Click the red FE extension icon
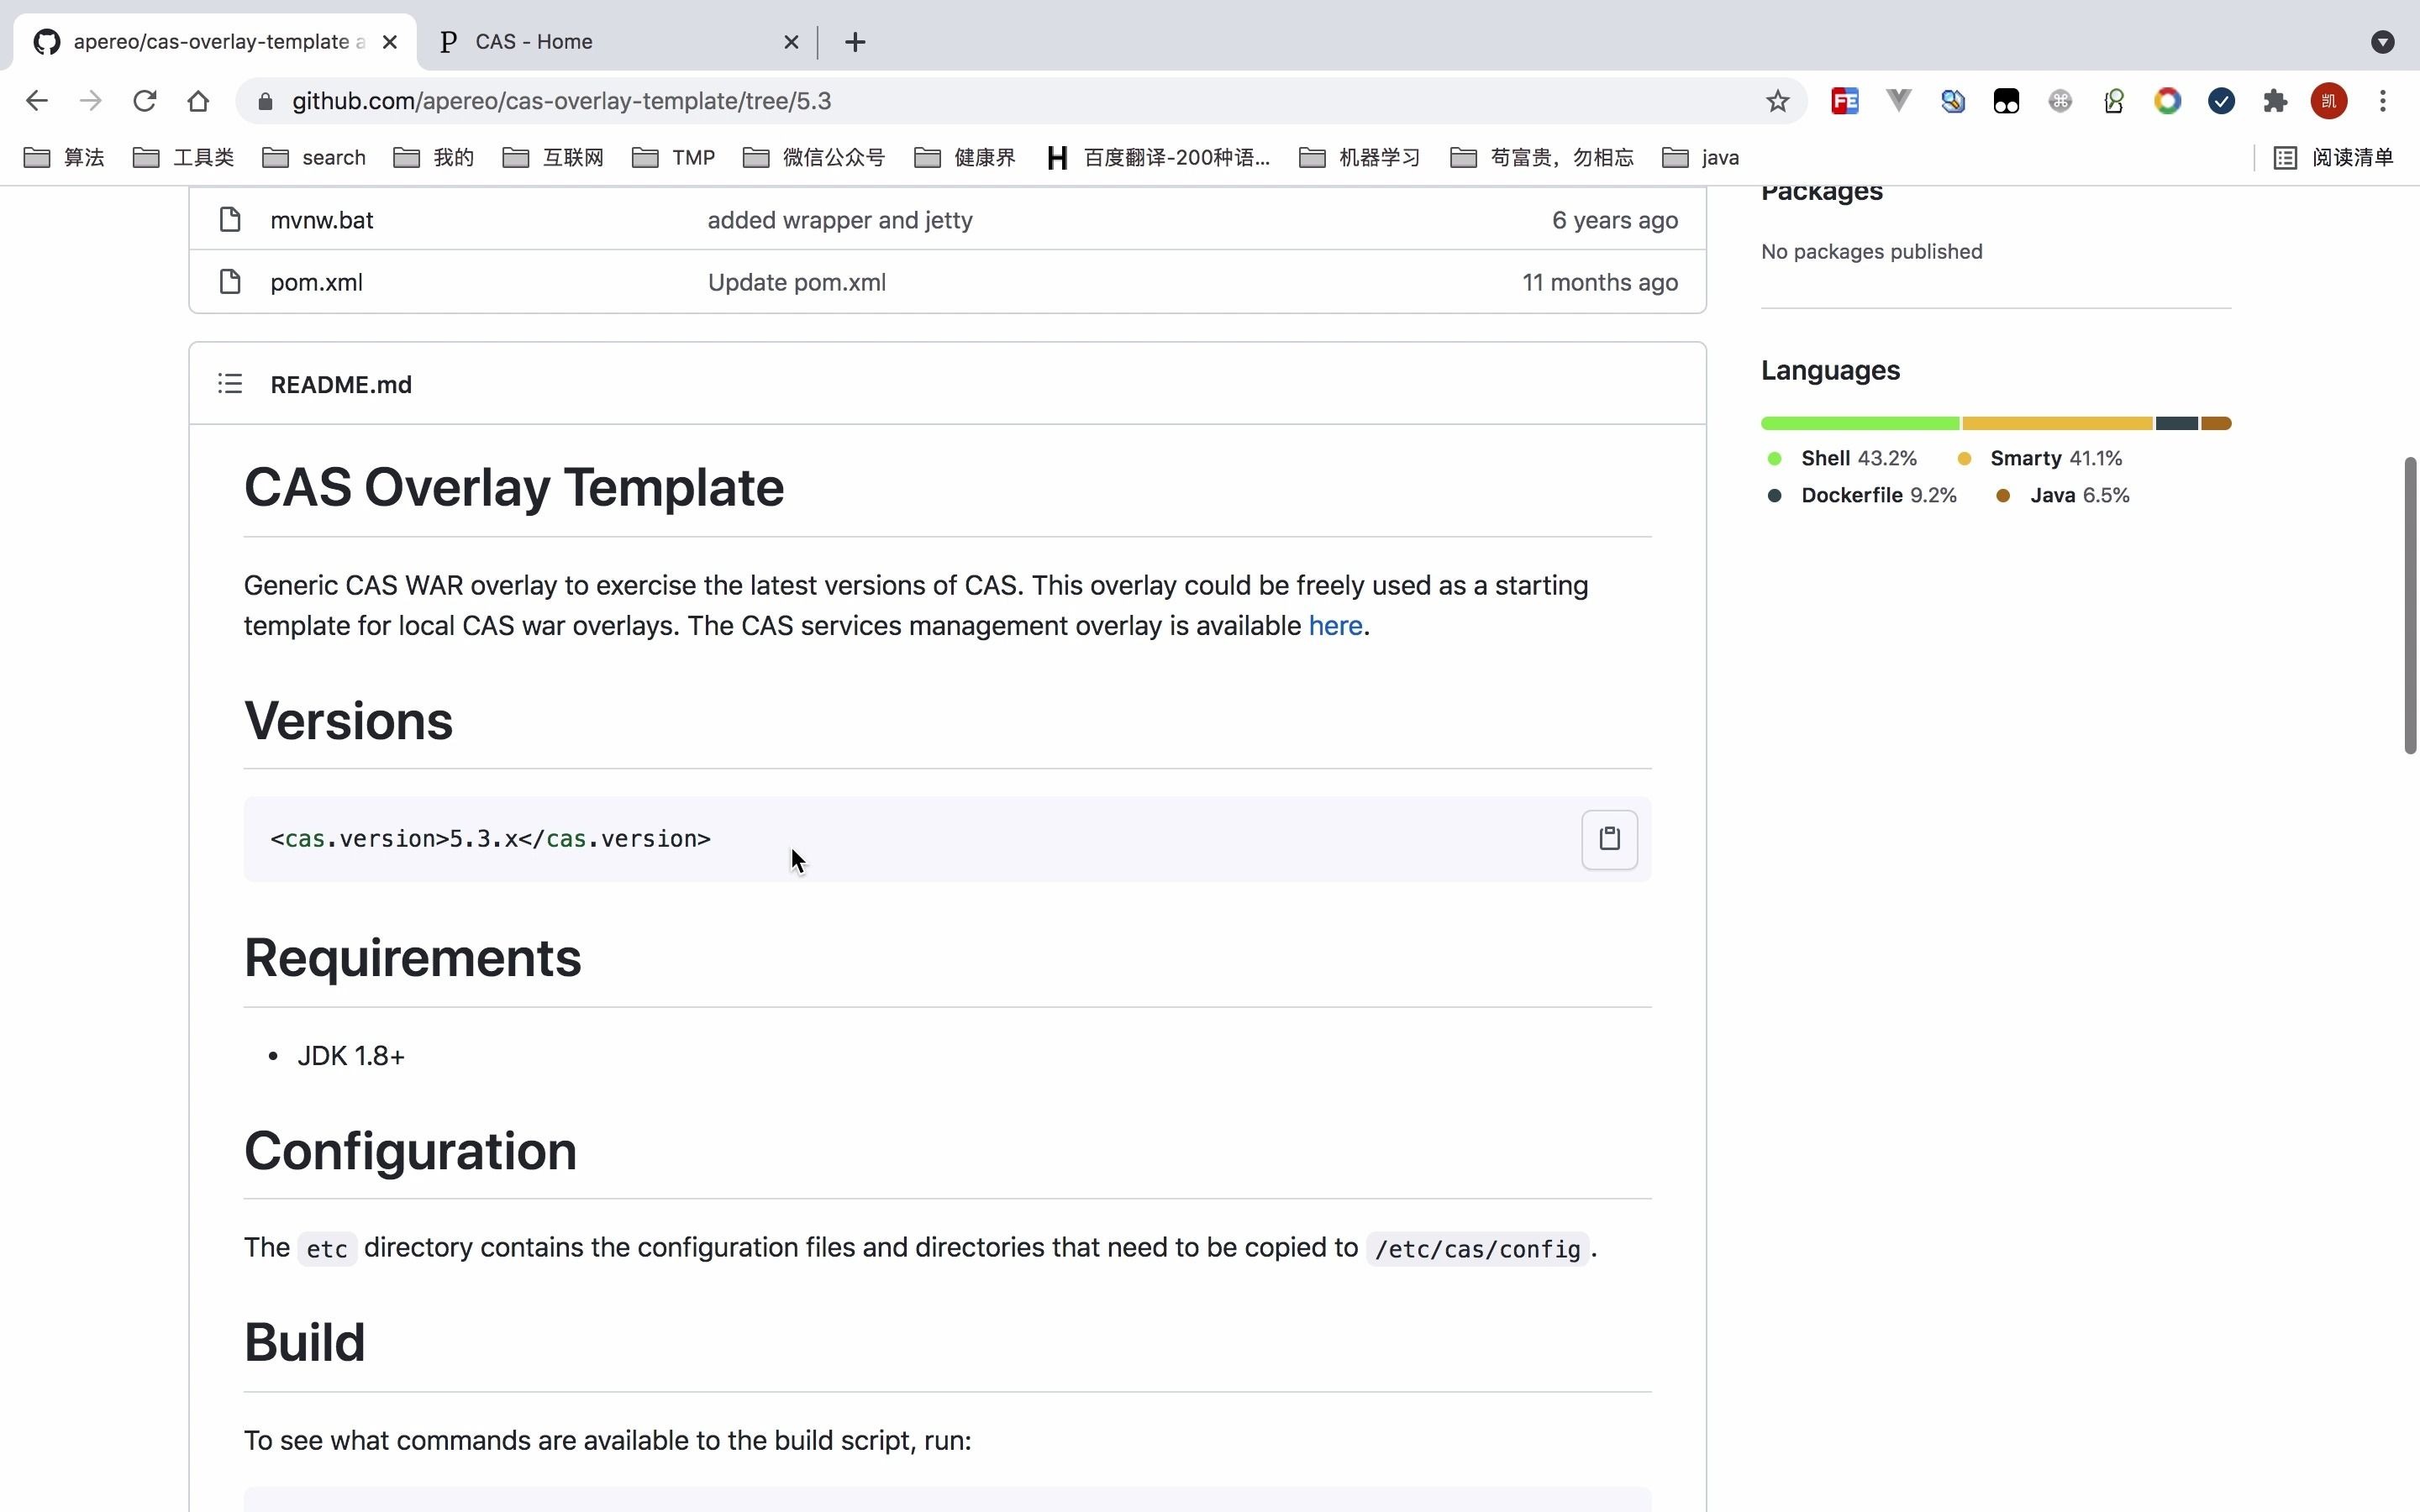The height and width of the screenshot is (1512, 2420). point(1845,101)
